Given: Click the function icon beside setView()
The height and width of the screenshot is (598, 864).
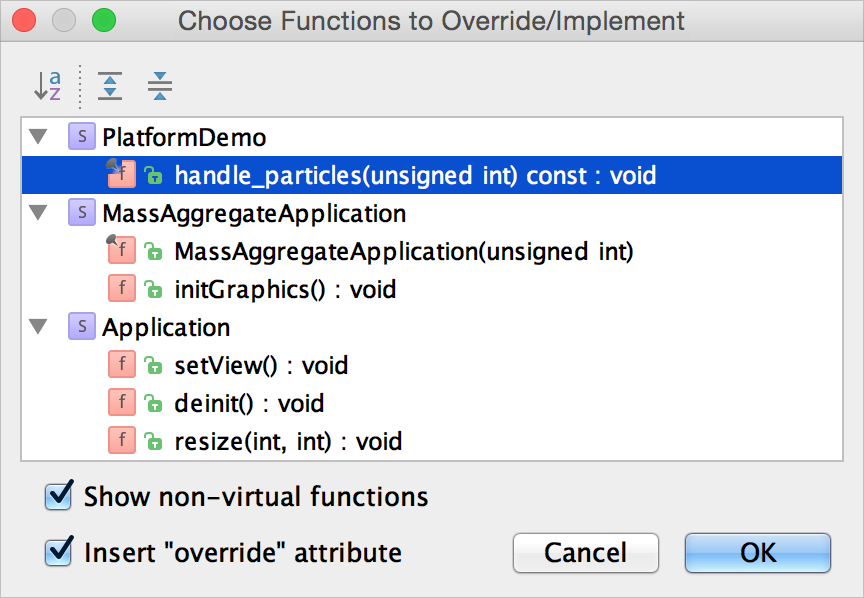Looking at the screenshot, I should click(121, 365).
